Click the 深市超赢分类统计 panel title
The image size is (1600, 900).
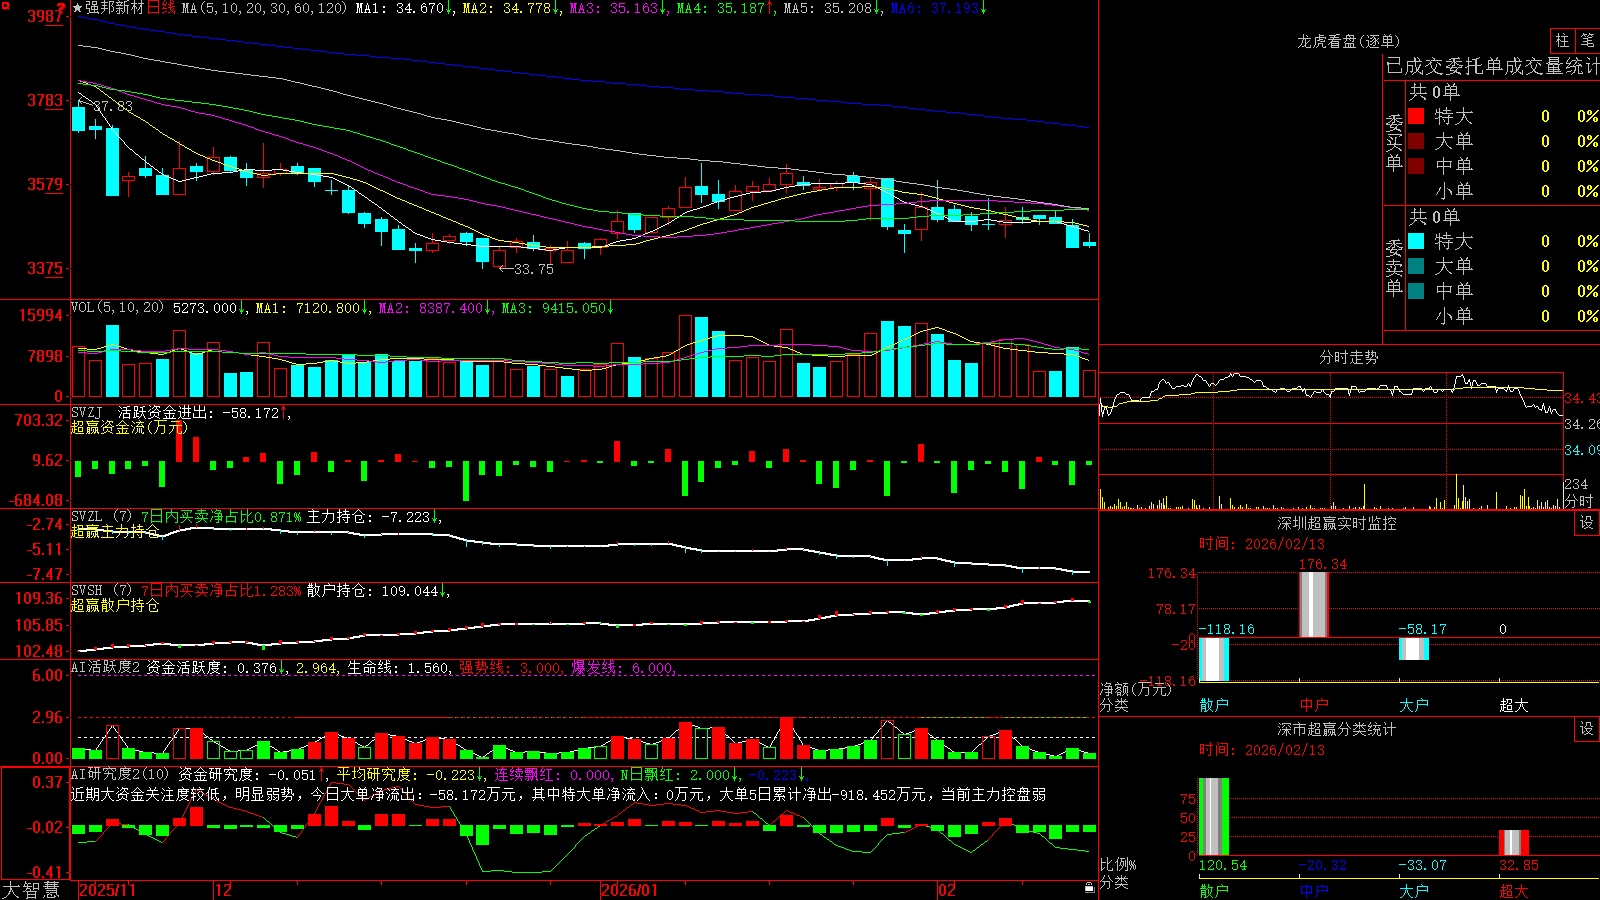1337,729
